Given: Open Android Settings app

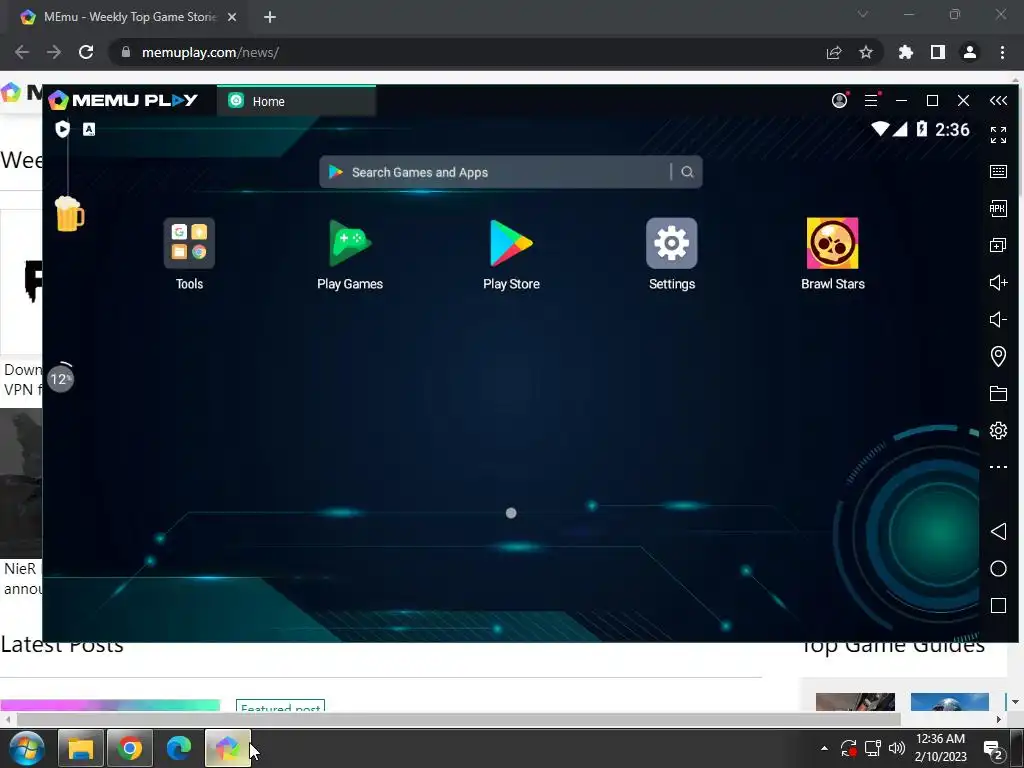Looking at the screenshot, I should pyautogui.click(x=672, y=254).
